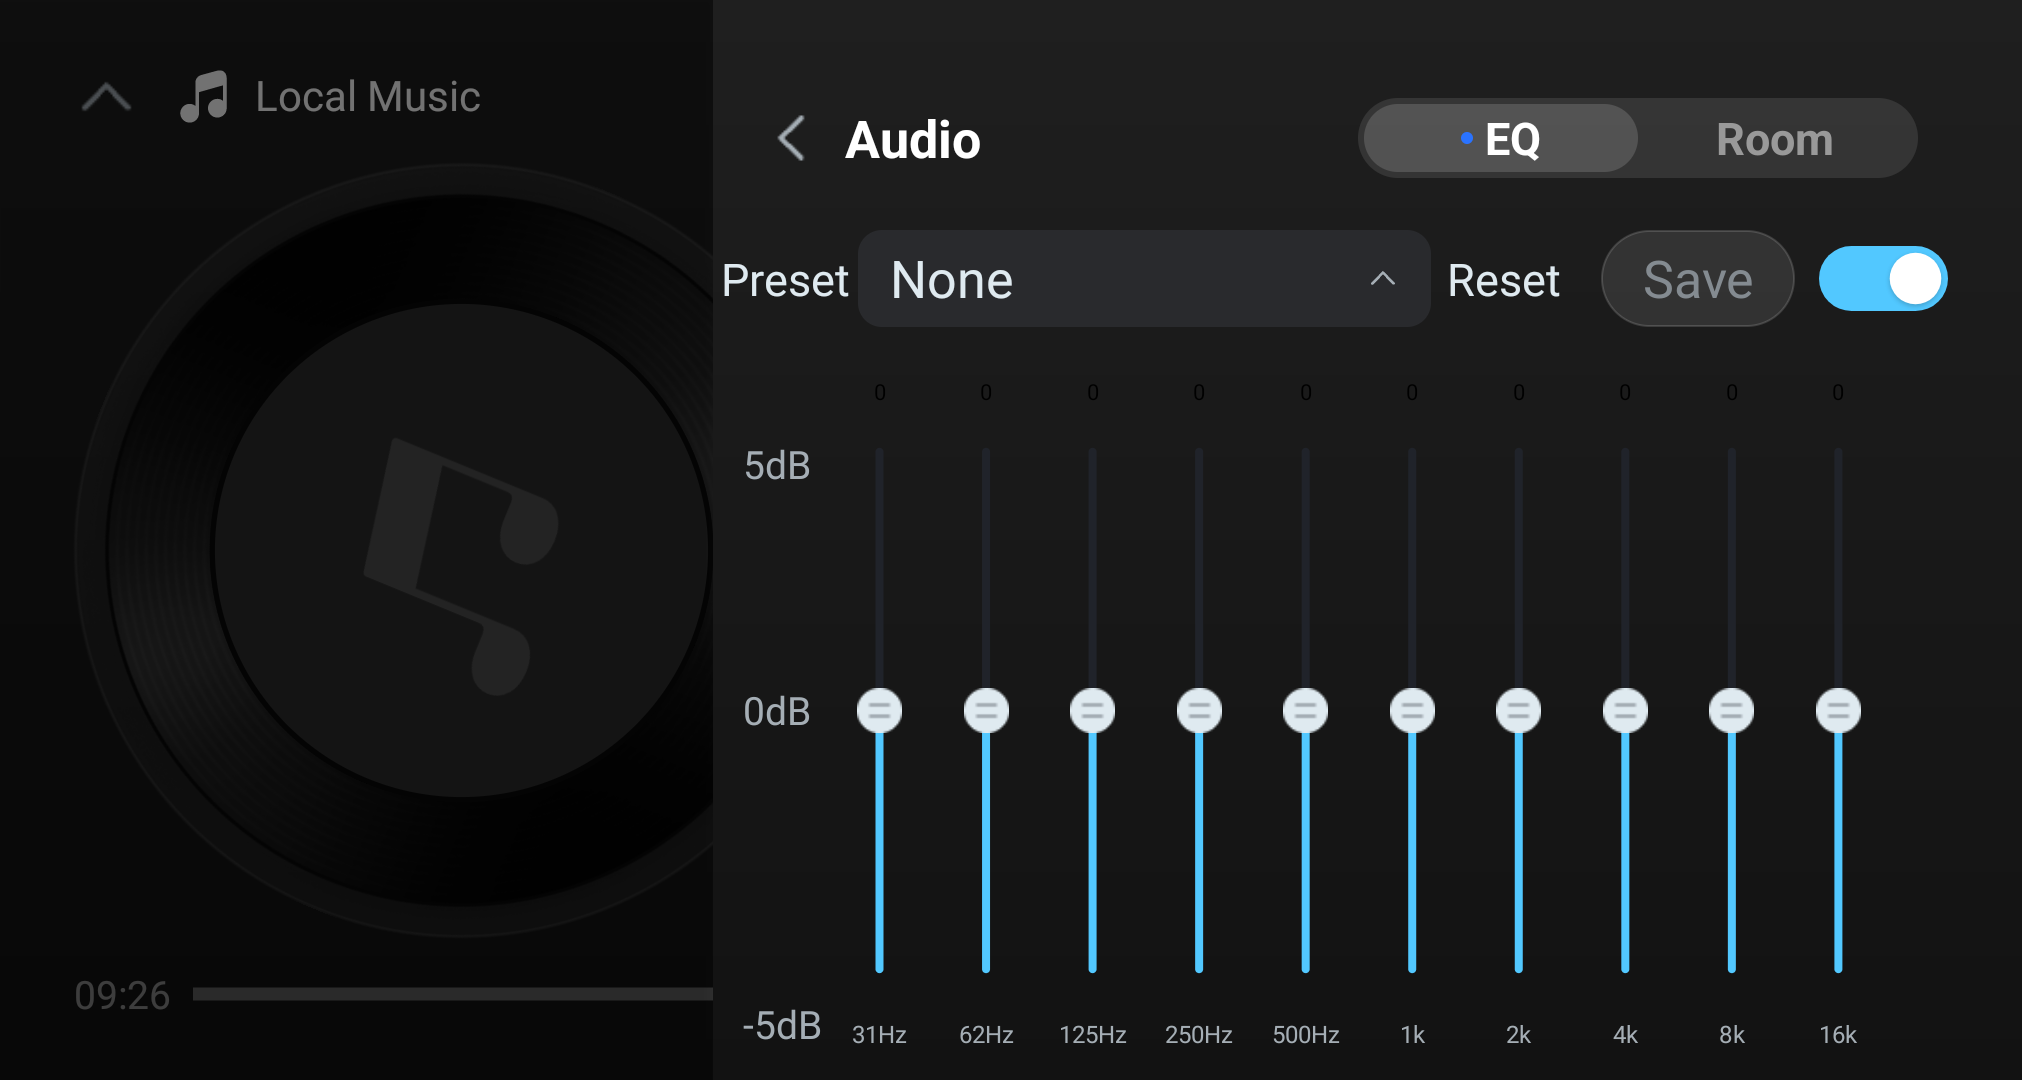Click the Preset label text
The width and height of the screenshot is (2022, 1080).
[785, 280]
